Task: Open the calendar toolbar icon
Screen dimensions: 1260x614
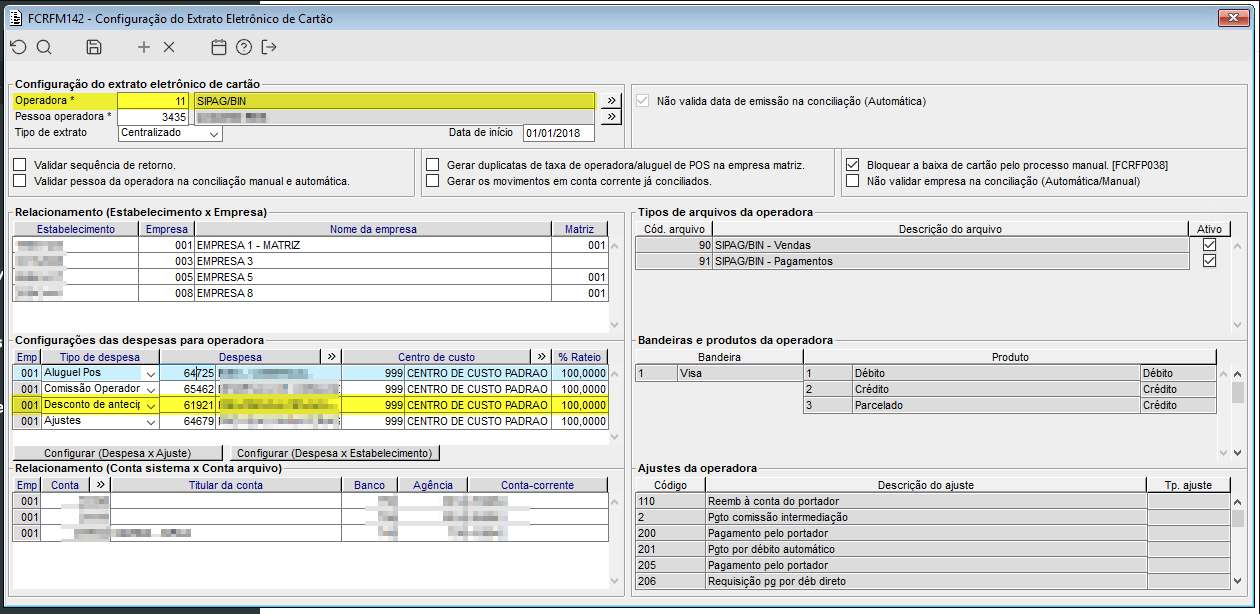Action: tap(219, 47)
